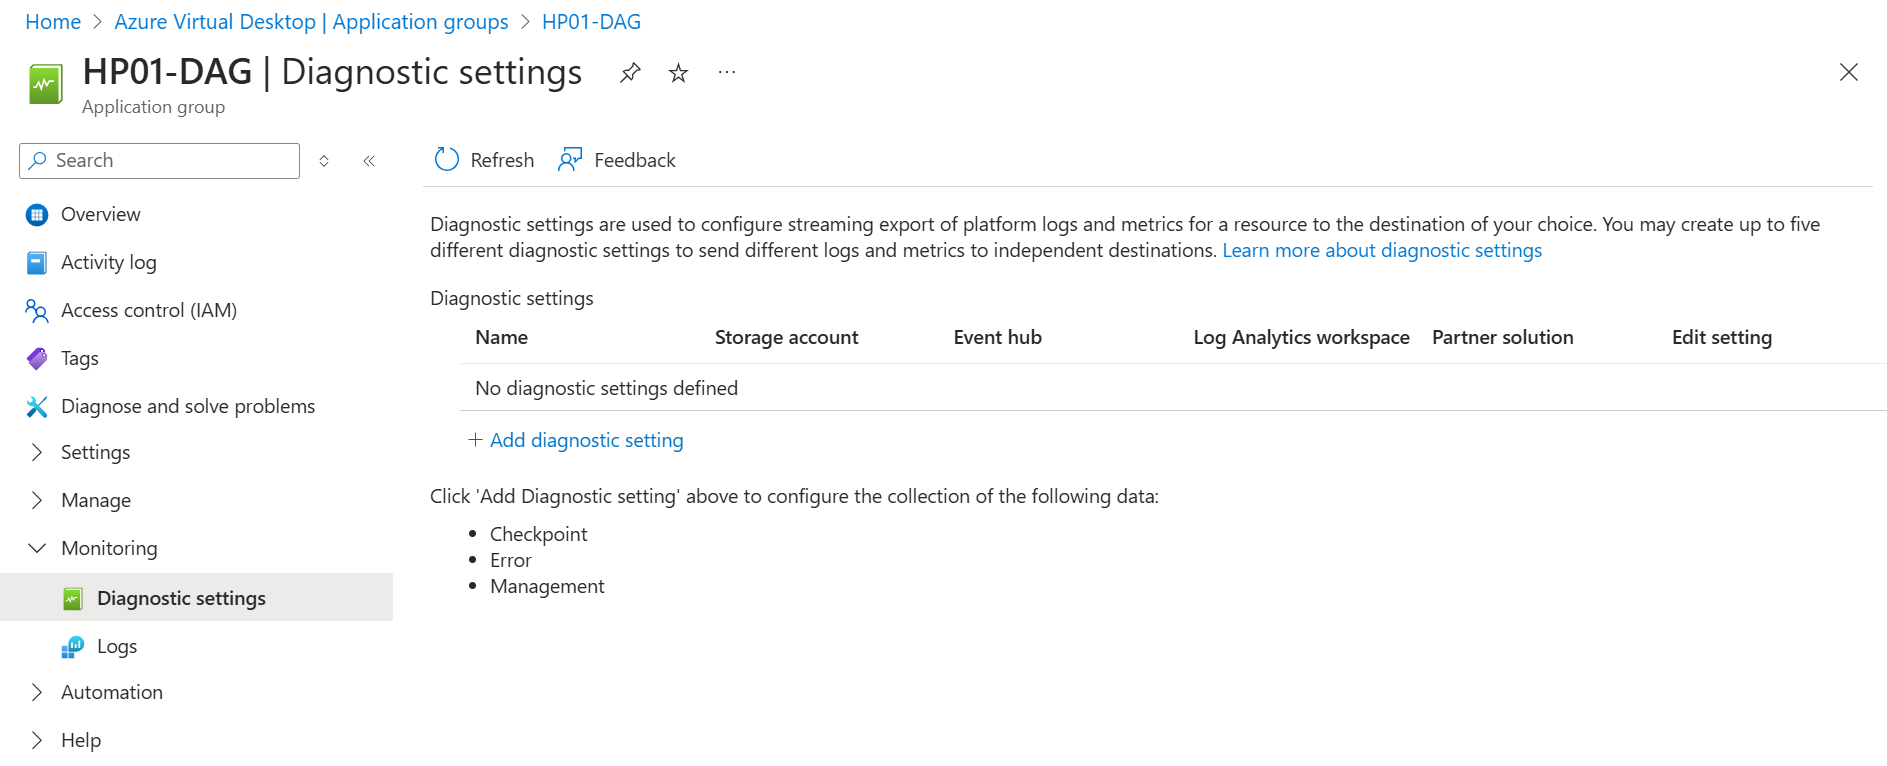The image size is (1887, 766).
Task: Expand the Automation menu group
Action: (x=37, y=692)
